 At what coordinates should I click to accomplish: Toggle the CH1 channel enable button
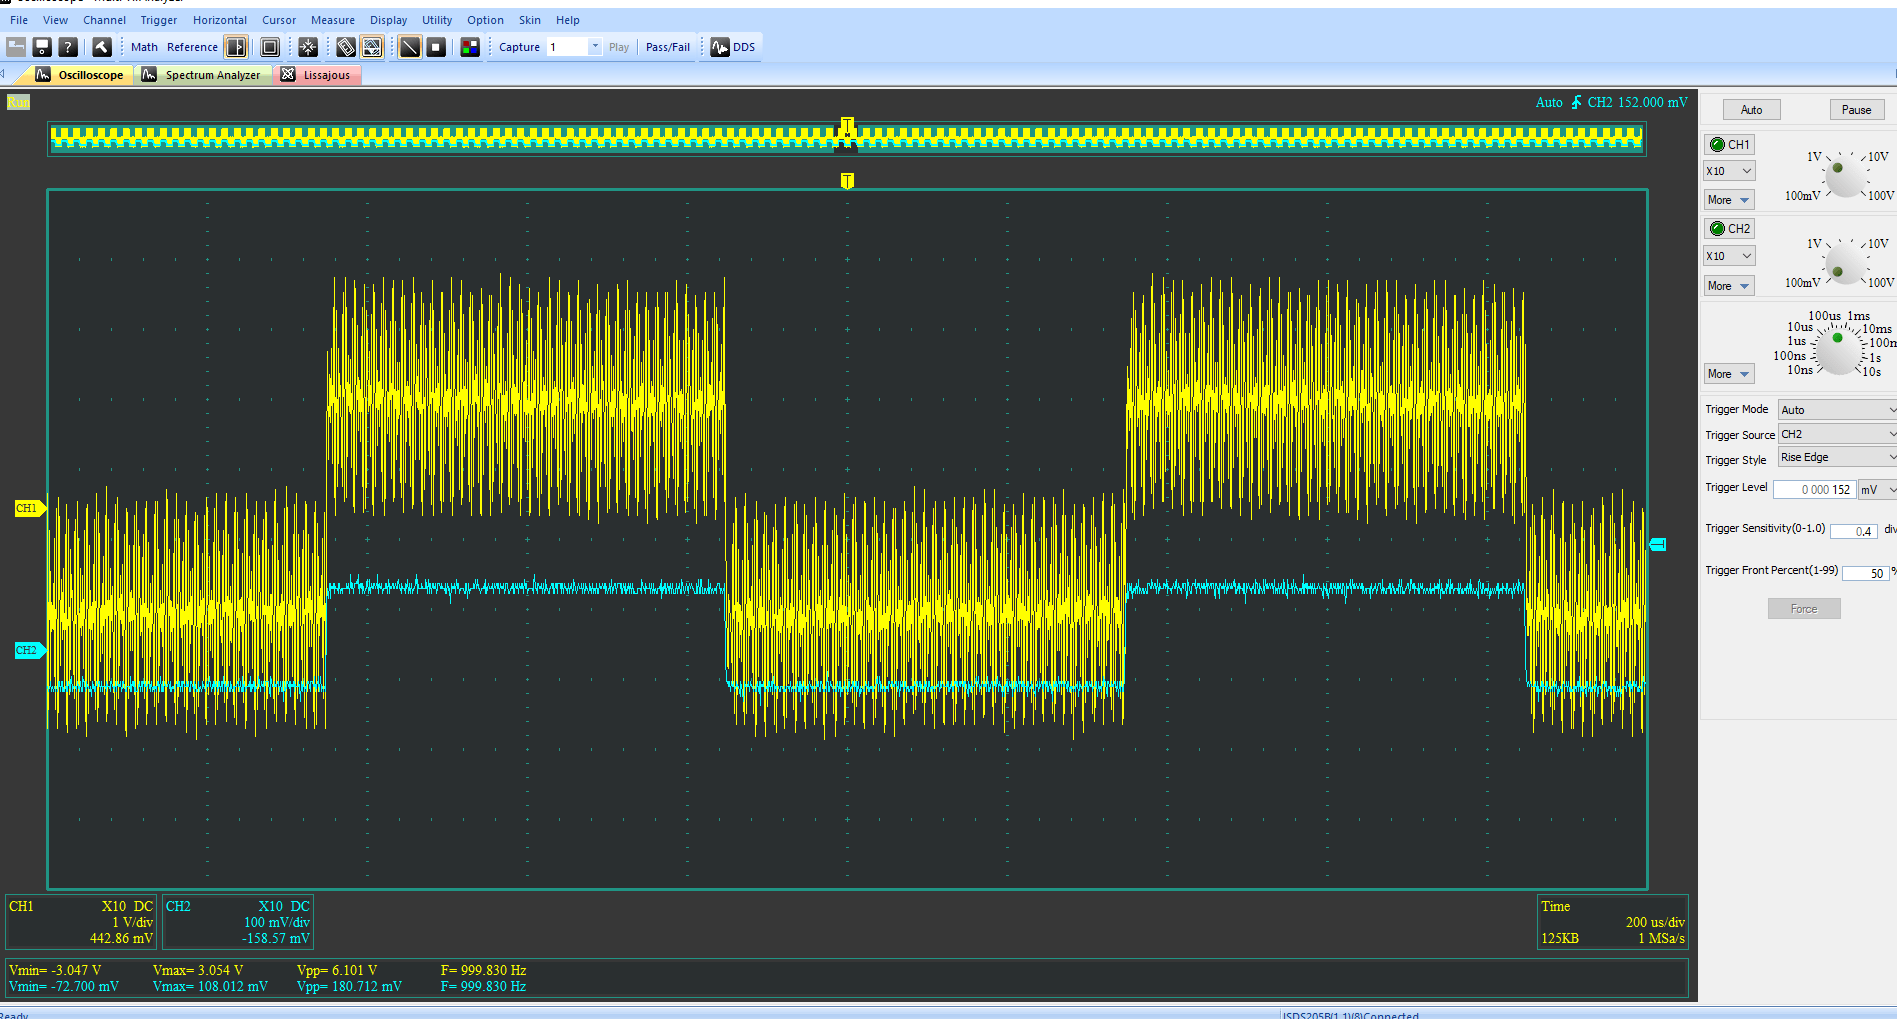(x=1729, y=144)
